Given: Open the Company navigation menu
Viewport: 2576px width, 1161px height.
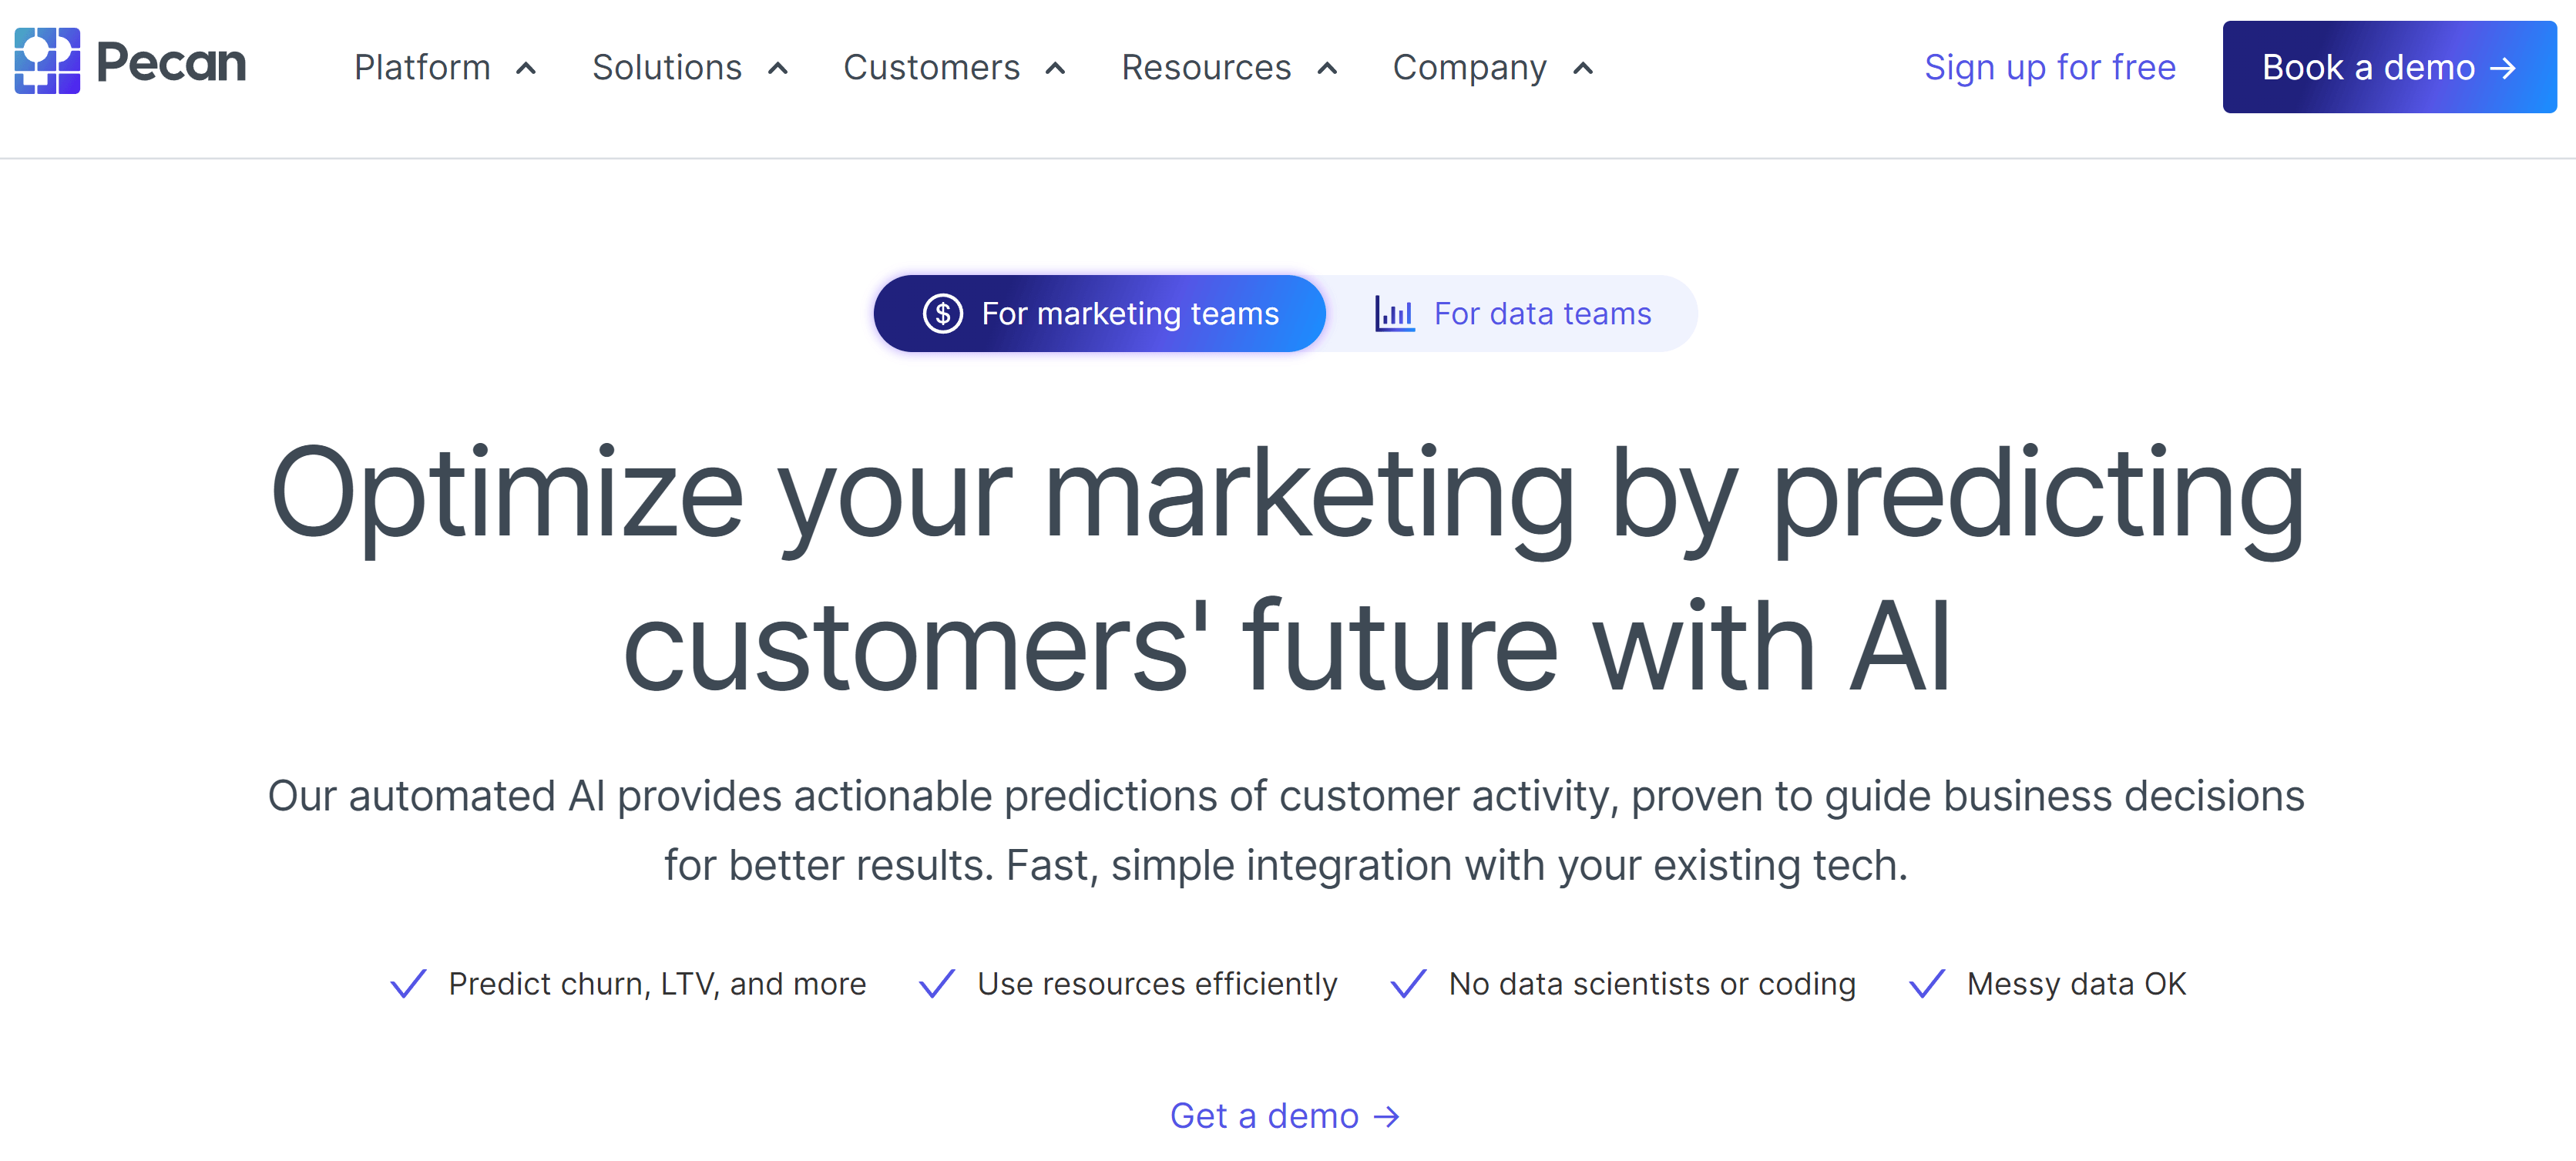Looking at the screenshot, I should (1494, 68).
